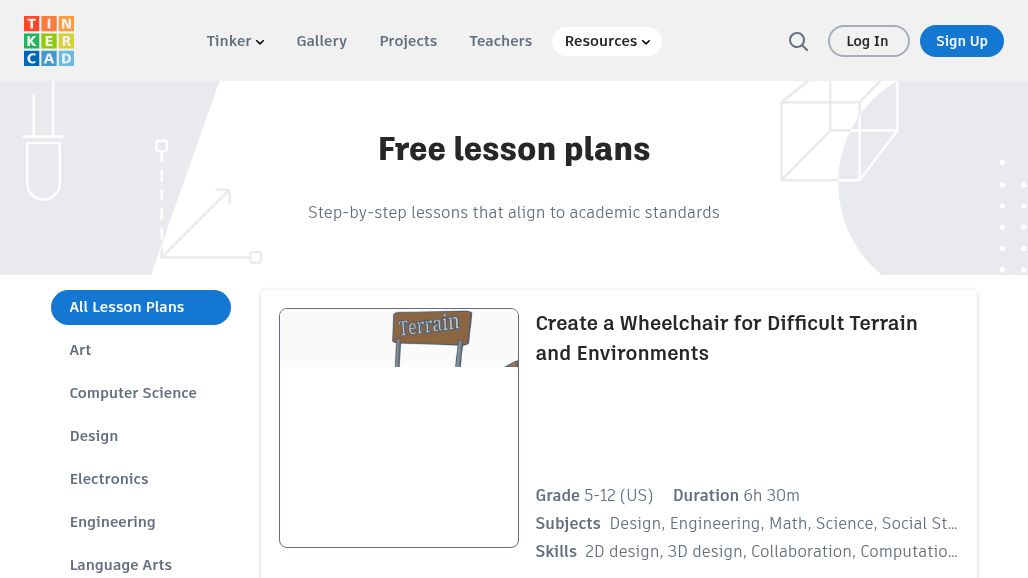Filter lesson plans by Art
The height and width of the screenshot is (578, 1028).
pos(80,350)
